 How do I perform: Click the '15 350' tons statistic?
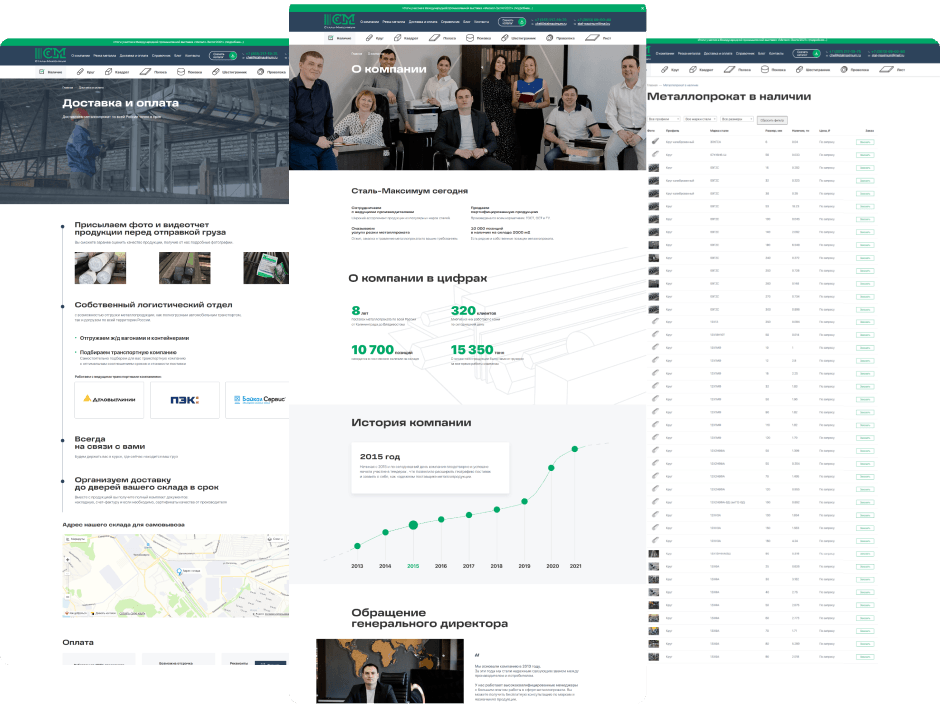point(472,350)
